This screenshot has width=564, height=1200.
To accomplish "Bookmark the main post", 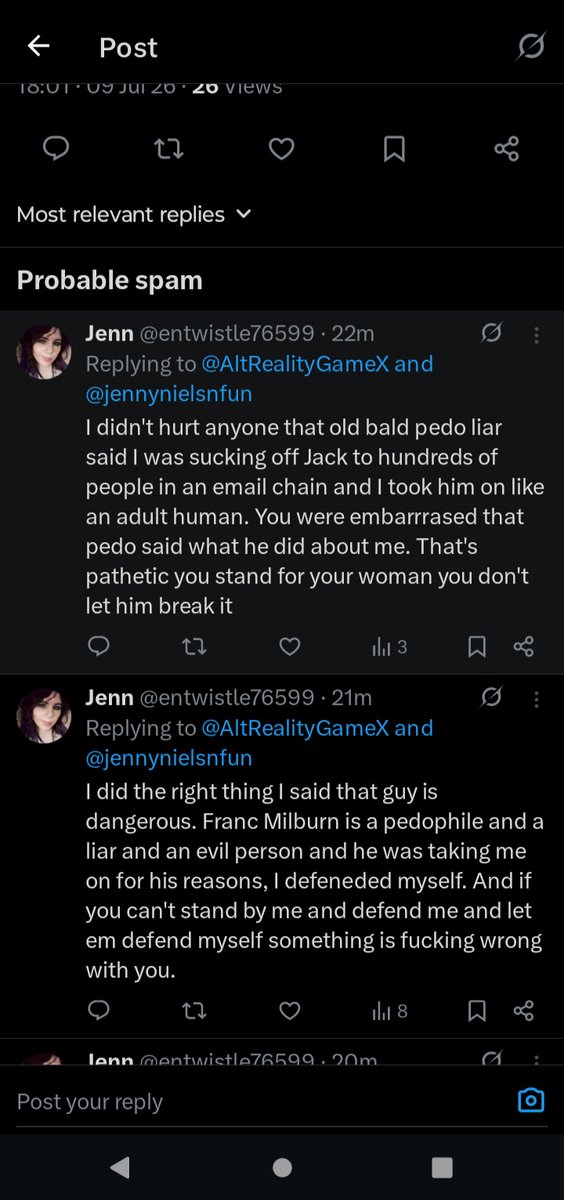I will pos(394,150).
